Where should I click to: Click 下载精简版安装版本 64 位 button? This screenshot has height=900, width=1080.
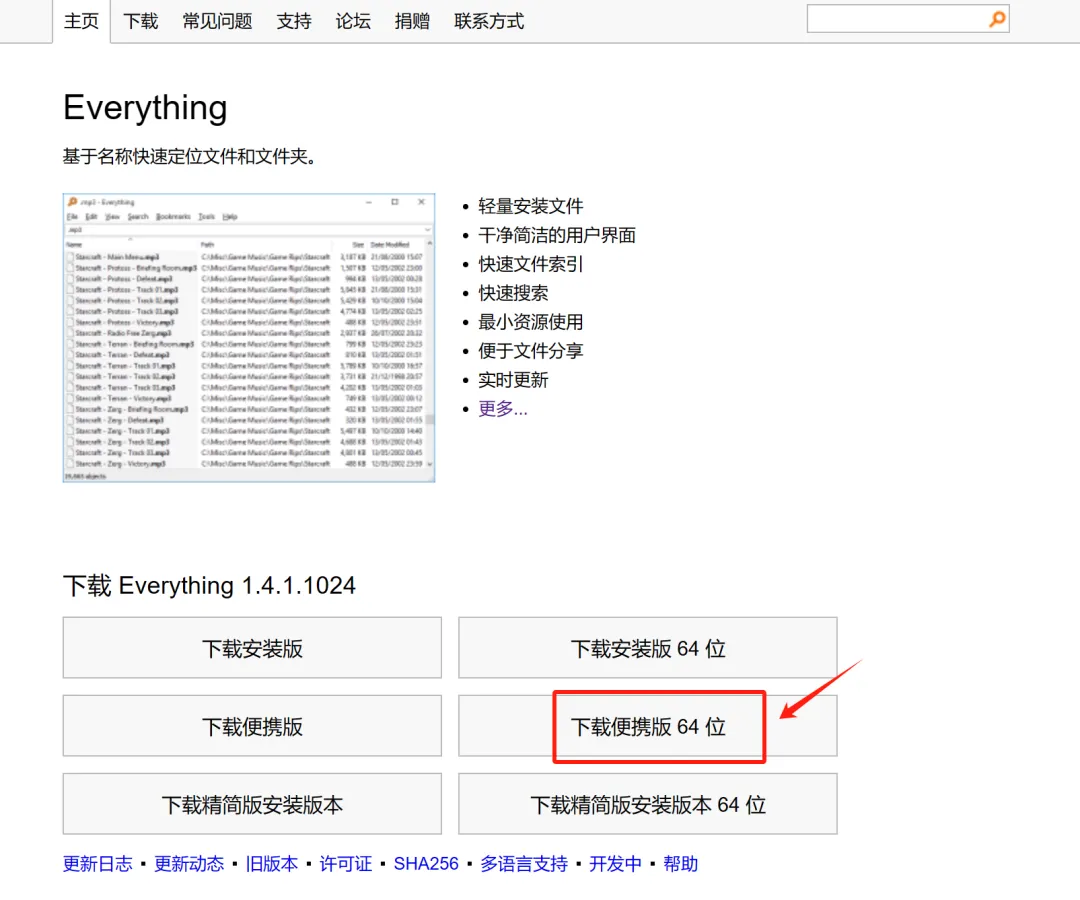tap(647, 804)
